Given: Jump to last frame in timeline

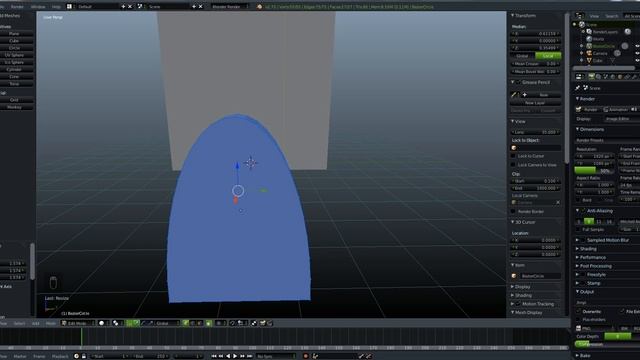Looking at the screenshot, I should 249,356.
